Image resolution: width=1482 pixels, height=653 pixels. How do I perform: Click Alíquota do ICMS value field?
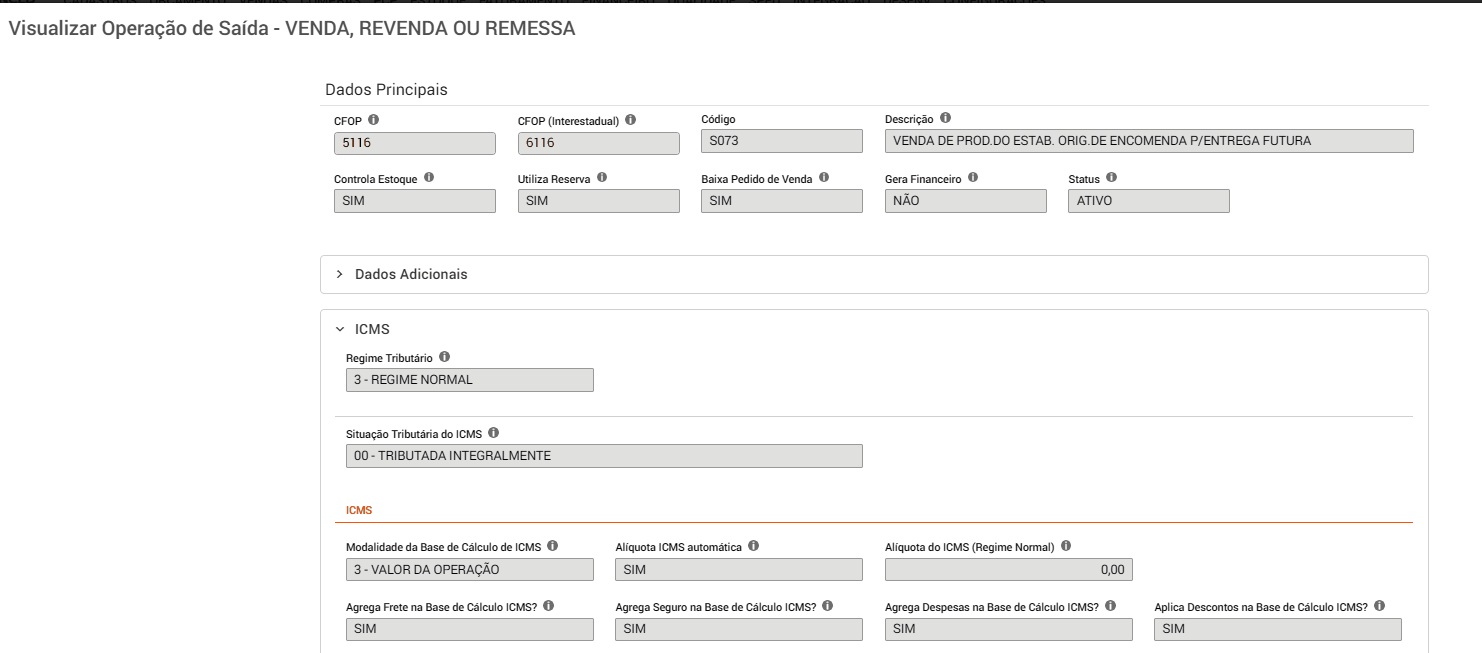pos(1009,570)
